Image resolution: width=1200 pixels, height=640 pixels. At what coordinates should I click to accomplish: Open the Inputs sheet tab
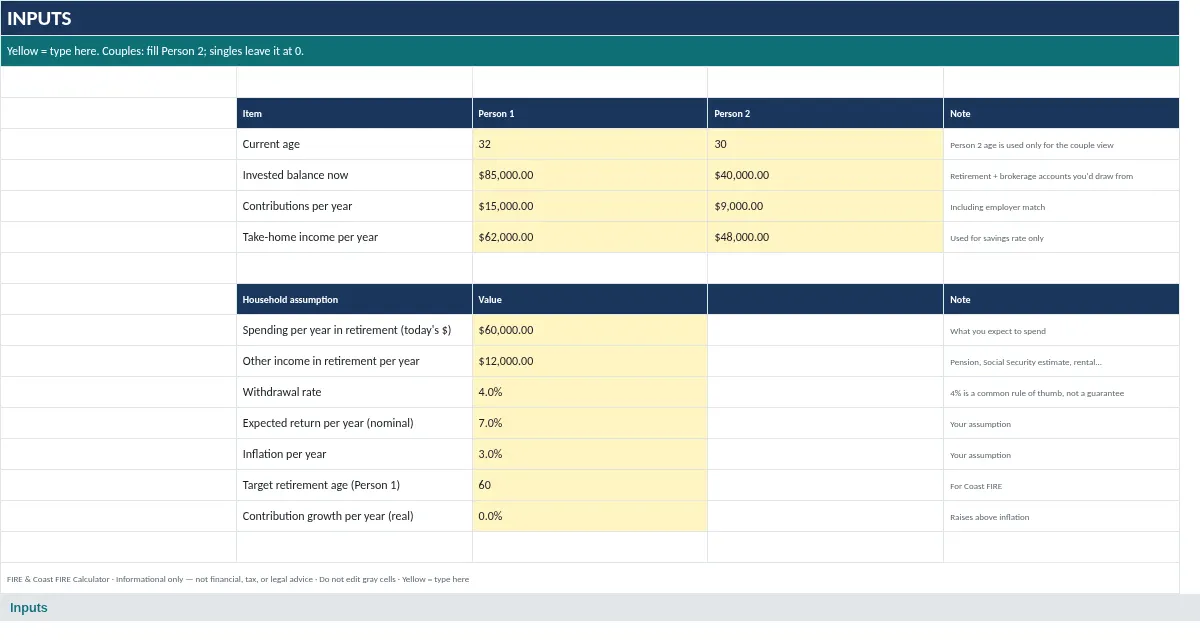(29, 608)
